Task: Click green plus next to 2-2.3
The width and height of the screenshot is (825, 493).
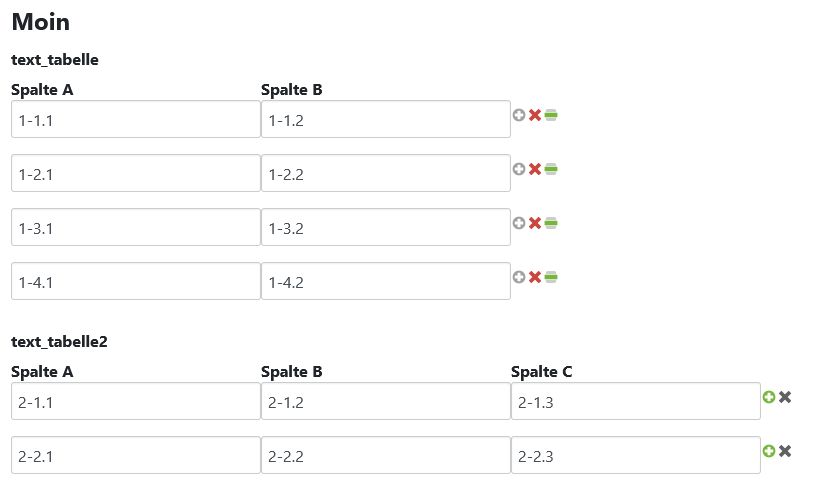Action: click(x=769, y=451)
